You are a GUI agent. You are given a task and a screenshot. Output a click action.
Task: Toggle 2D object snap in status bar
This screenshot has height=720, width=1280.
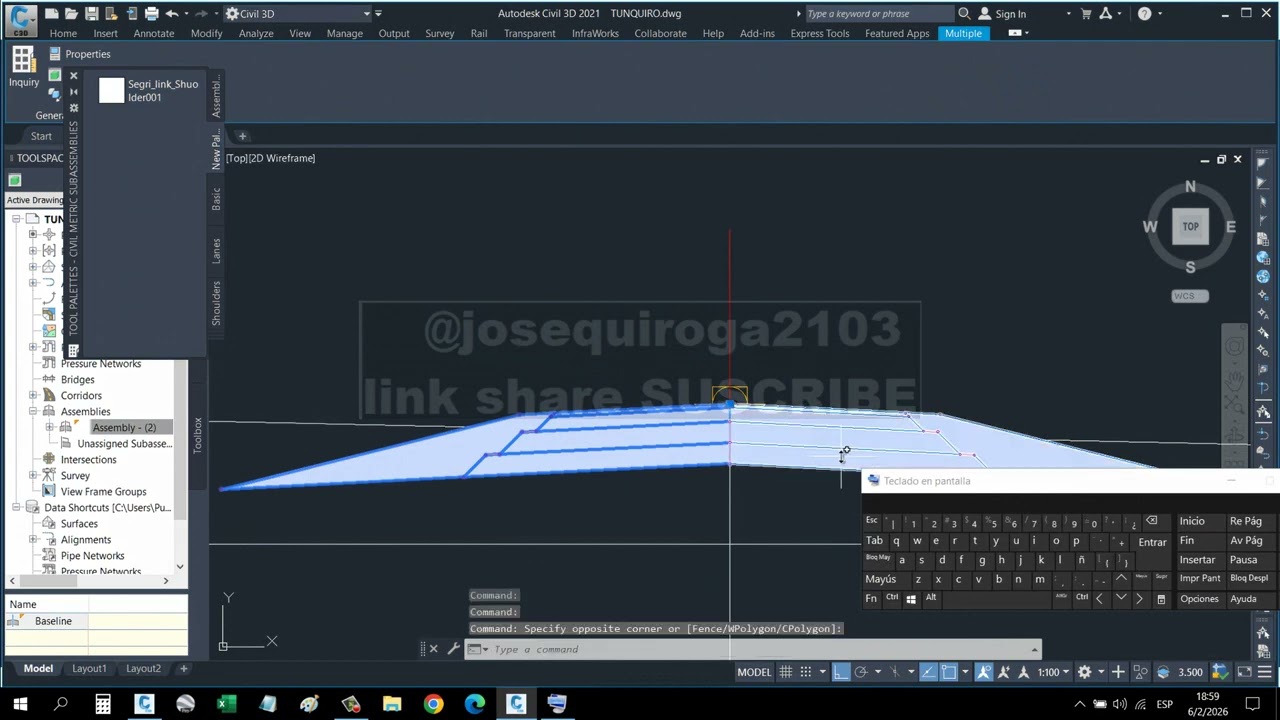pyautogui.click(x=949, y=672)
